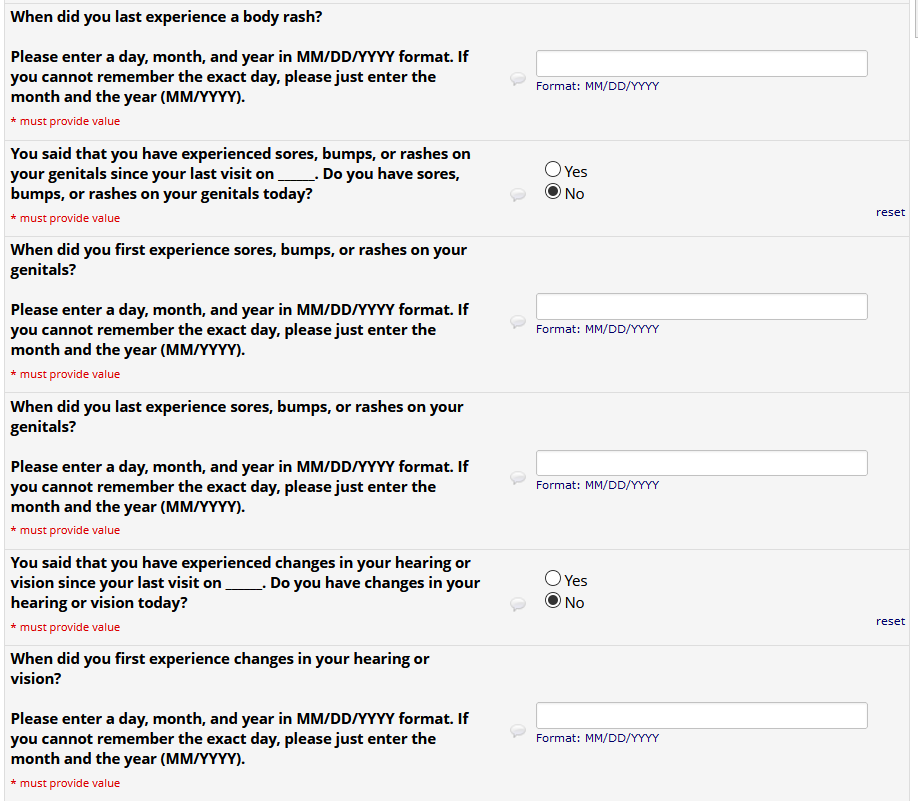Select No for genital sores today
This screenshot has height=801, width=918.
[553, 193]
